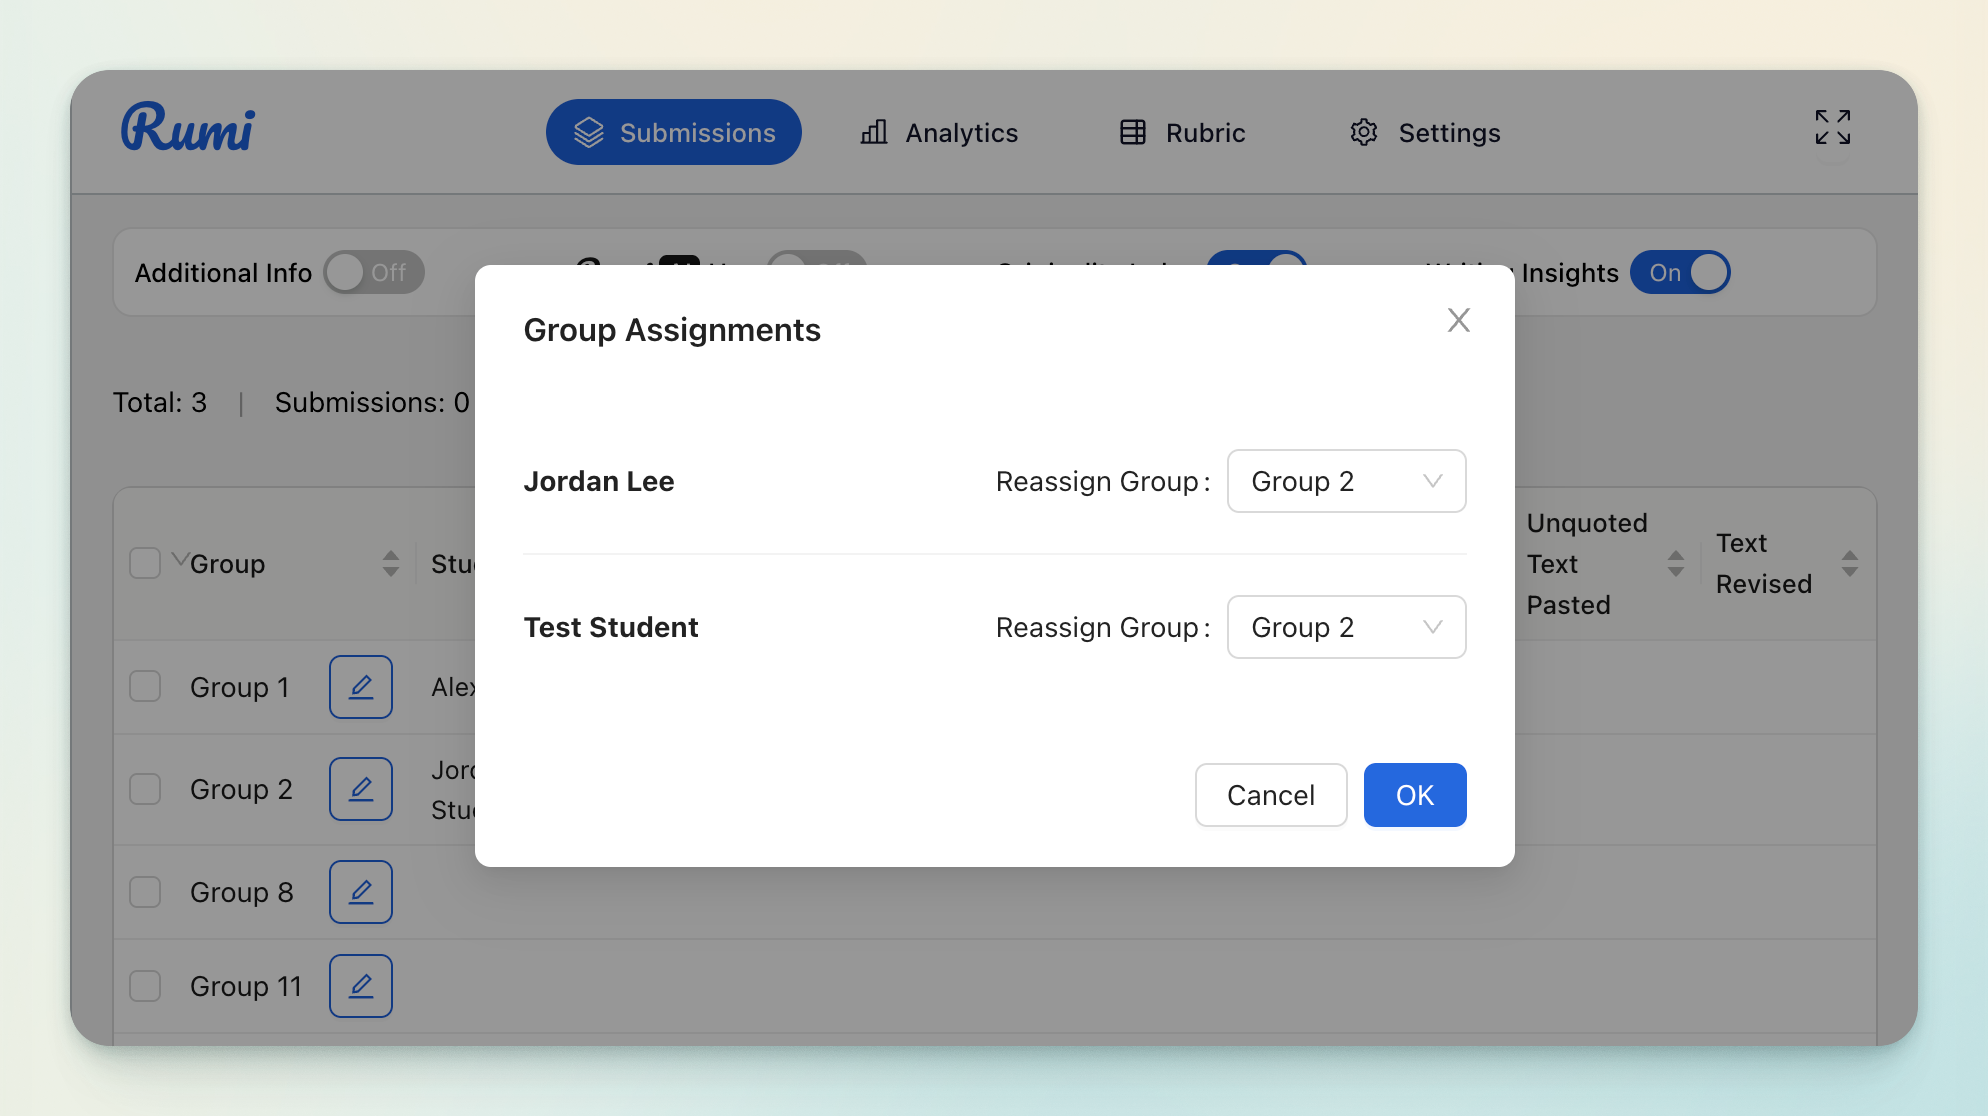Click the edit pencil for Group 8
The image size is (1988, 1116).
point(361,892)
